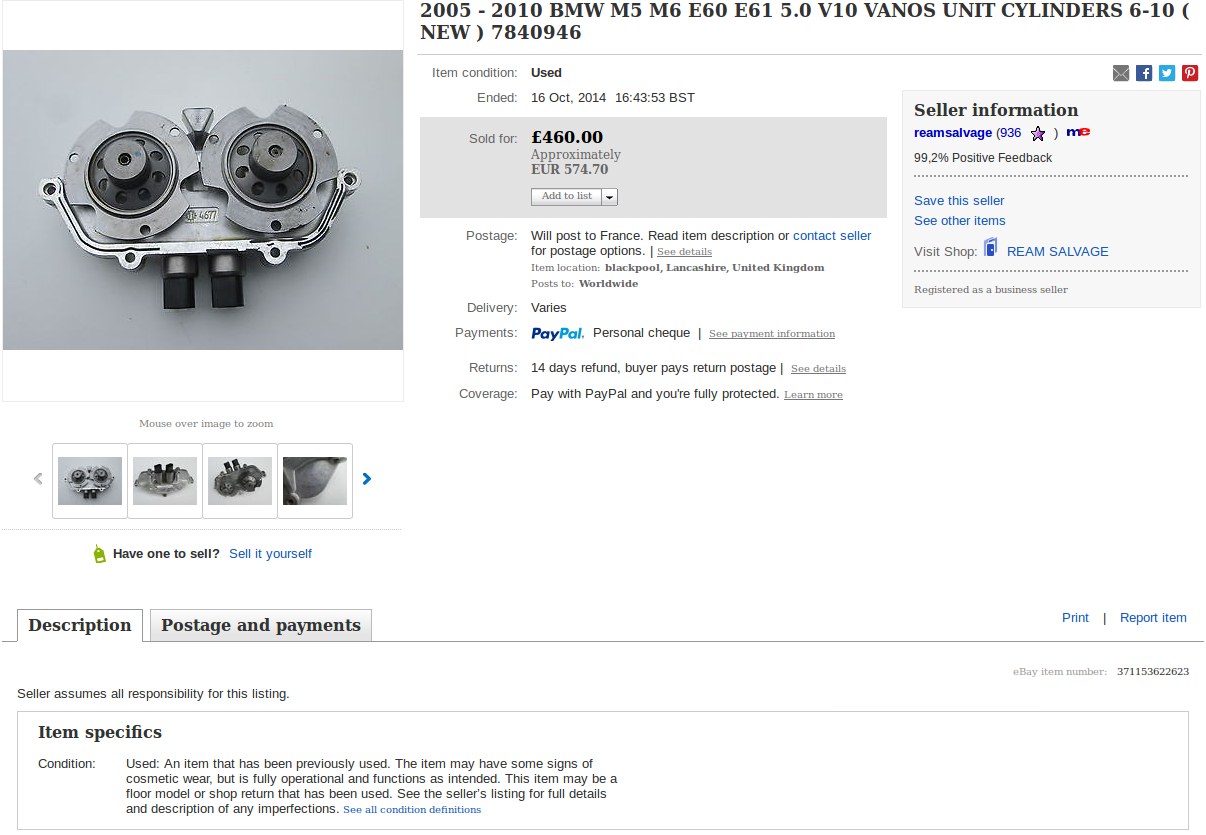Select the fourth product thumbnail
Viewport: 1206px width, 835px height.
(315, 481)
